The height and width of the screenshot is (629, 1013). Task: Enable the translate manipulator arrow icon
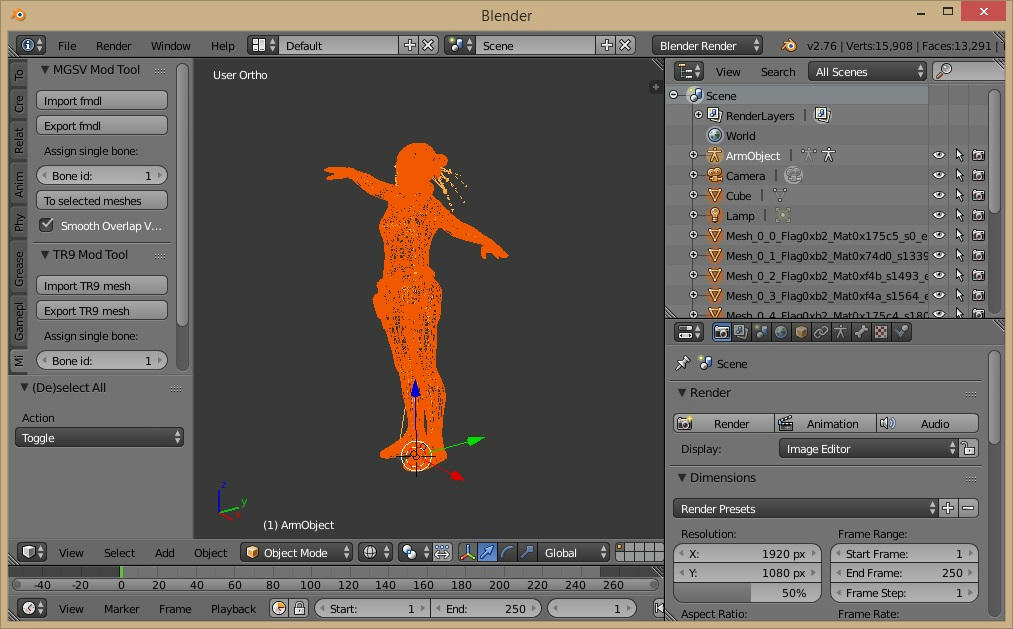(x=487, y=552)
